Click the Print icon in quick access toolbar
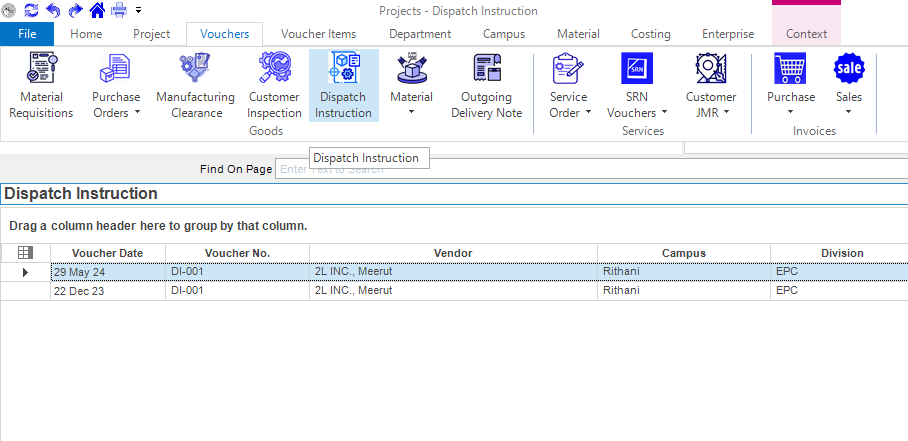Image resolution: width=908 pixels, height=441 pixels. click(x=119, y=10)
